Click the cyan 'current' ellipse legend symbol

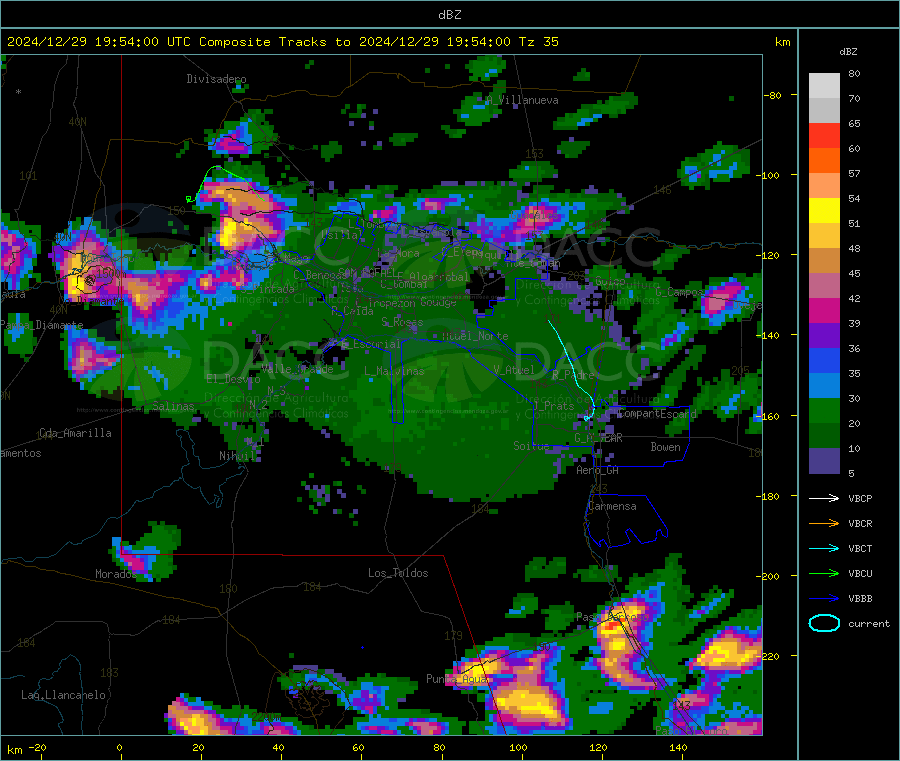tap(824, 623)
